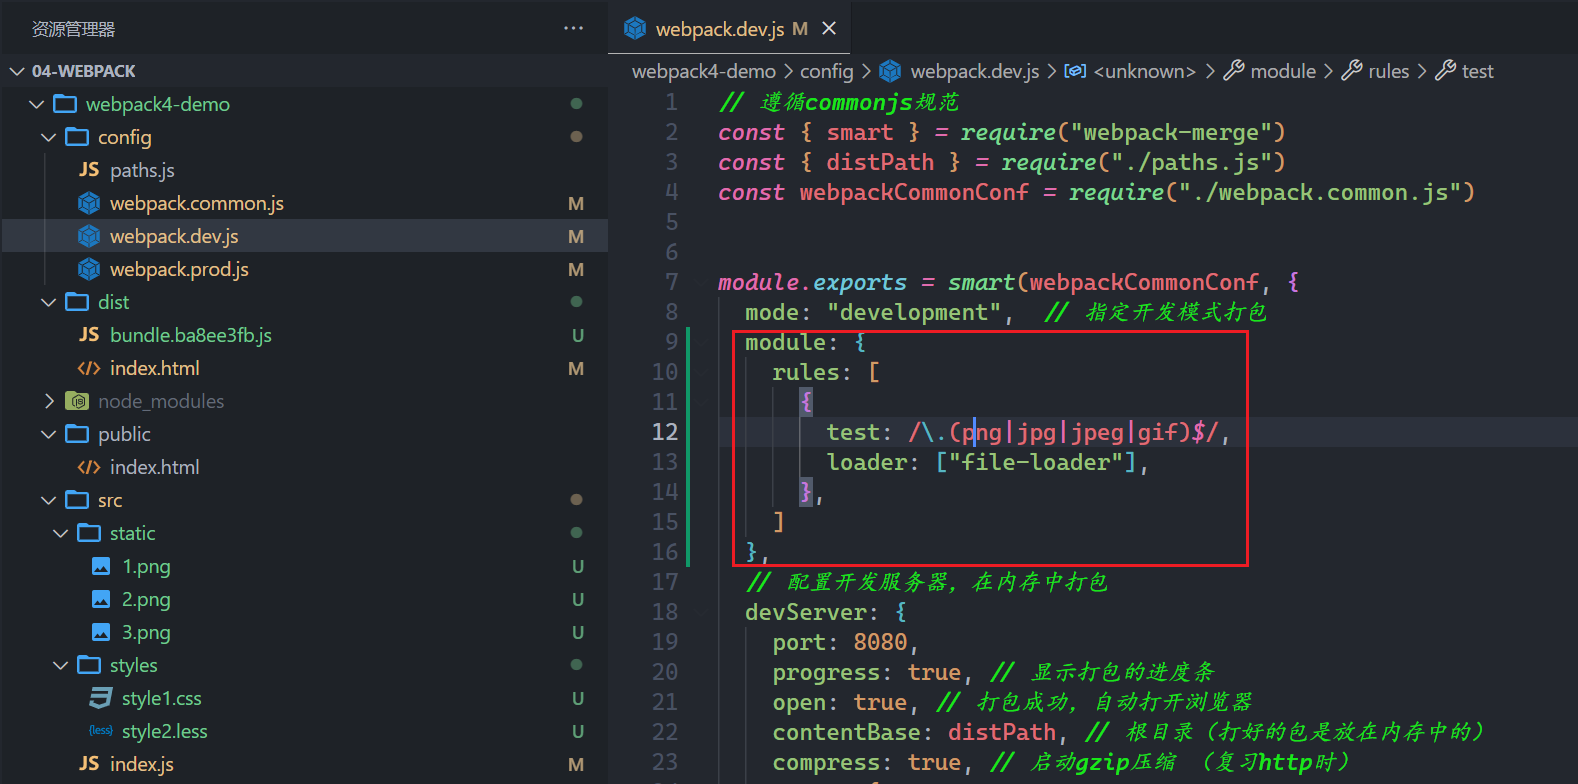Collapse the styles folder chevron
Image resolution: width=1578 pixels, height=784 pixels.
[61, 665]
